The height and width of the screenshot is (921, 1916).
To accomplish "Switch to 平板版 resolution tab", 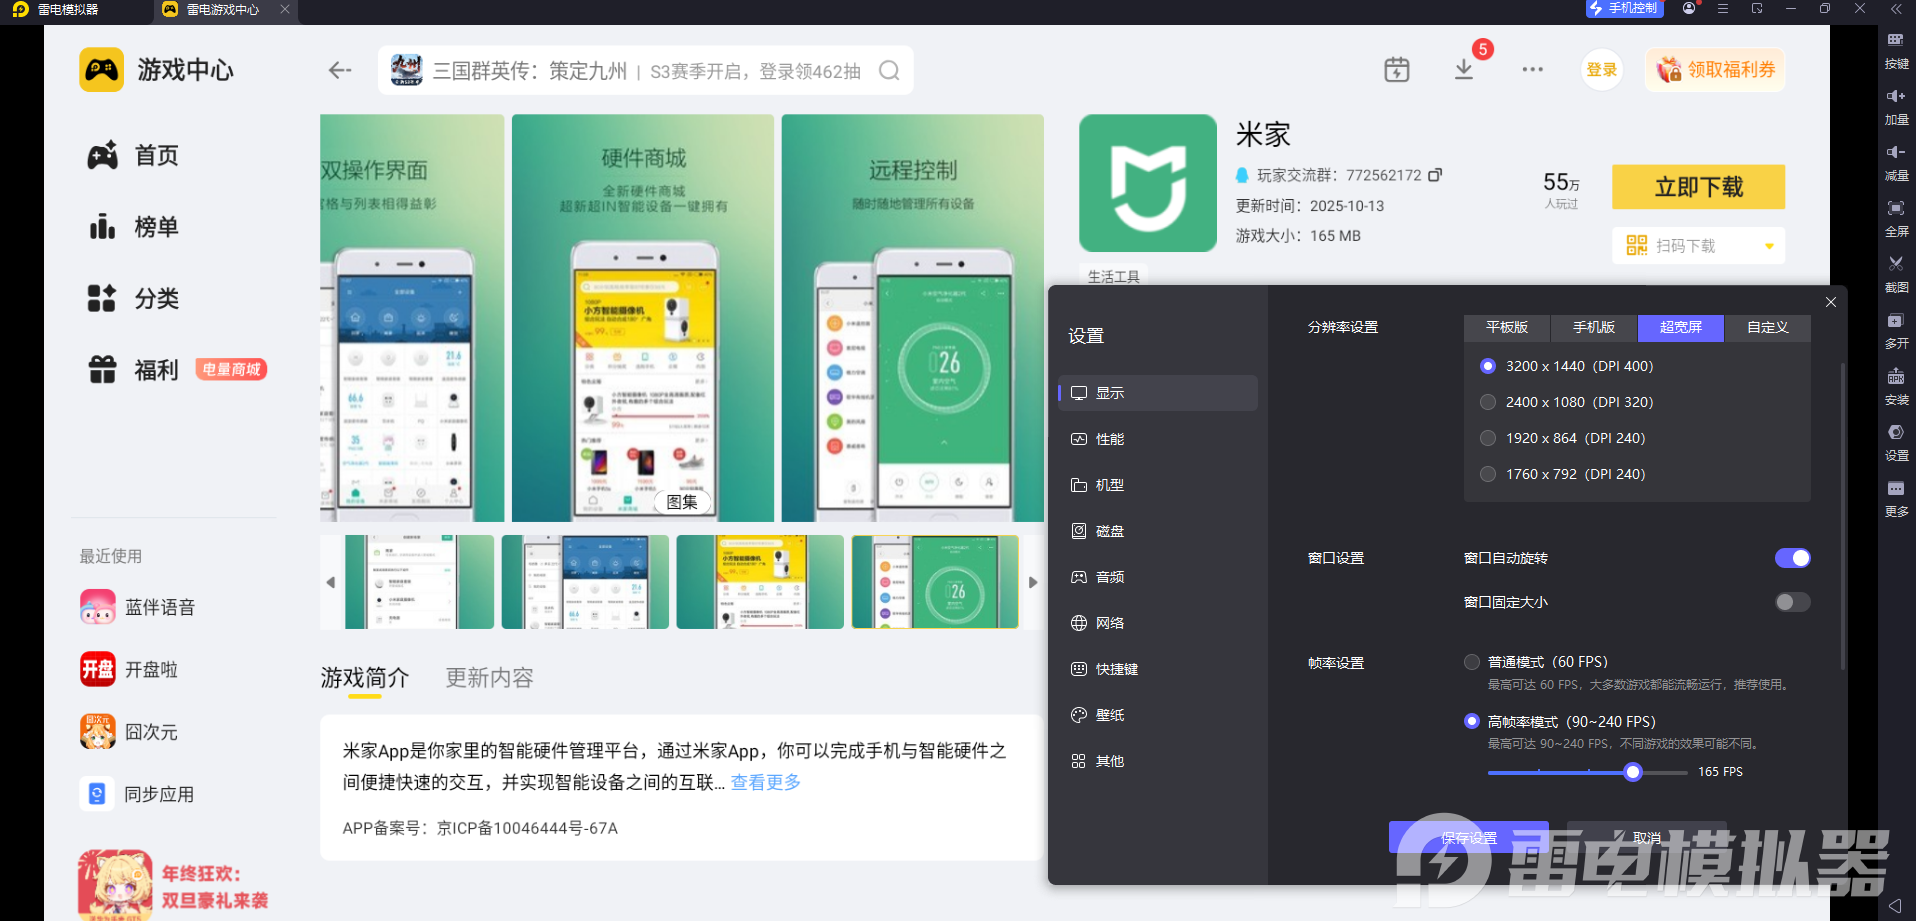I will click(x=1507, y=328).
